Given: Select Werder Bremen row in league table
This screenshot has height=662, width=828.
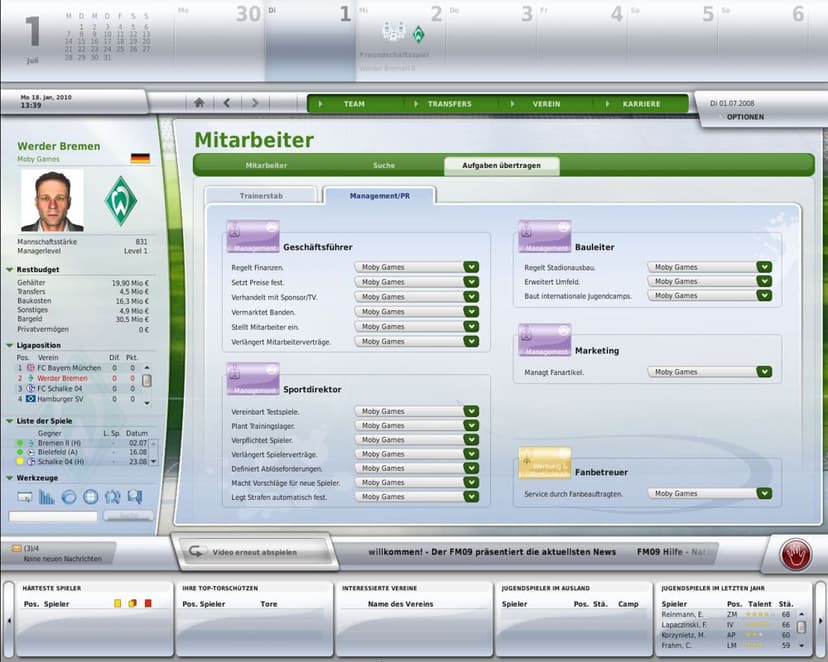Looking at the screenshot, I should pos(78,378).
